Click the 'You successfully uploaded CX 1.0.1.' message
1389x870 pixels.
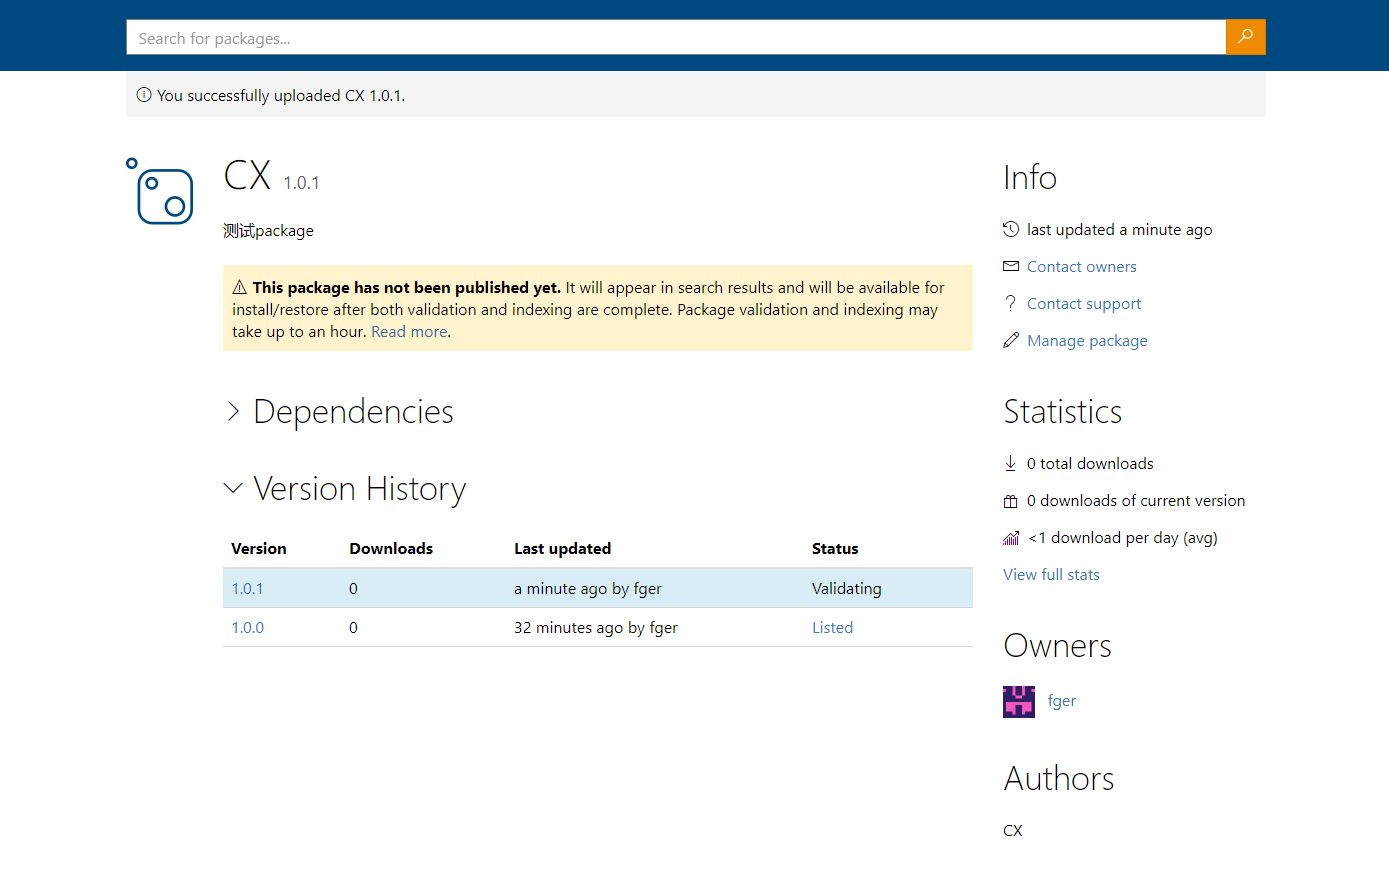coord(281,95)
